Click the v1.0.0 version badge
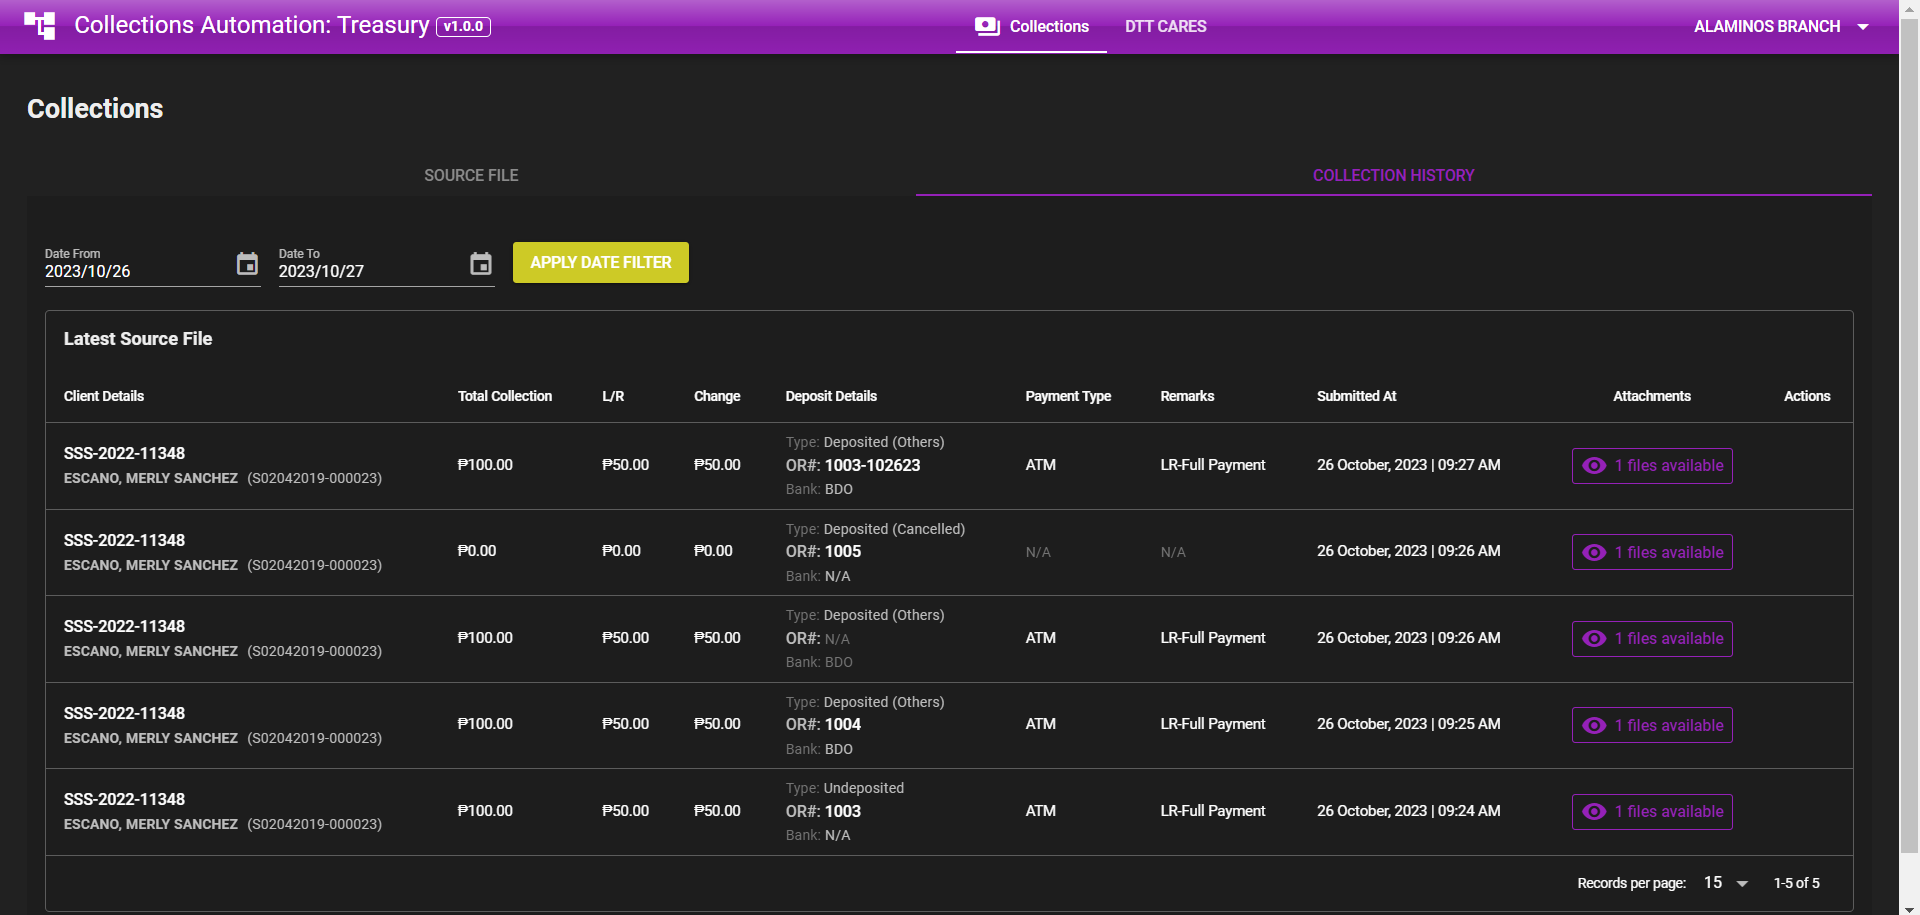The width and height of the screenshot is (1920, 915). tap(463, 27)
